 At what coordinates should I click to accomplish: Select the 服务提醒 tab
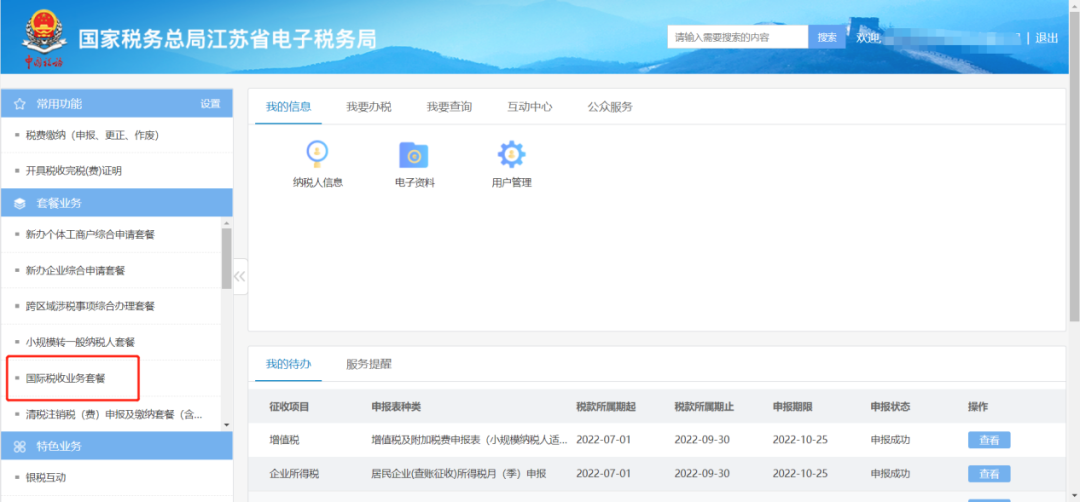click(x=368, y=364)
